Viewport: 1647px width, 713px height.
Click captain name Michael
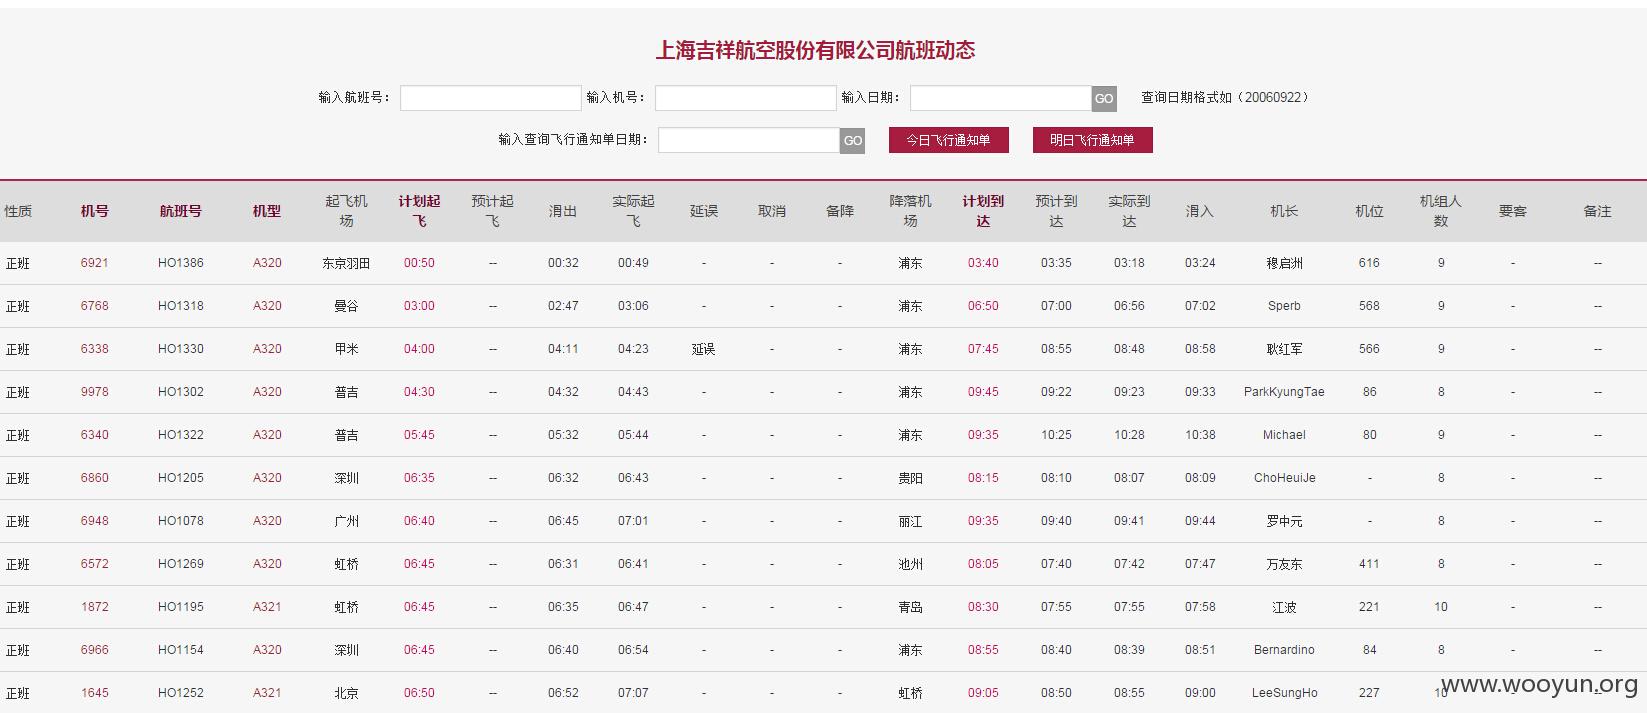pos(1284,435)
